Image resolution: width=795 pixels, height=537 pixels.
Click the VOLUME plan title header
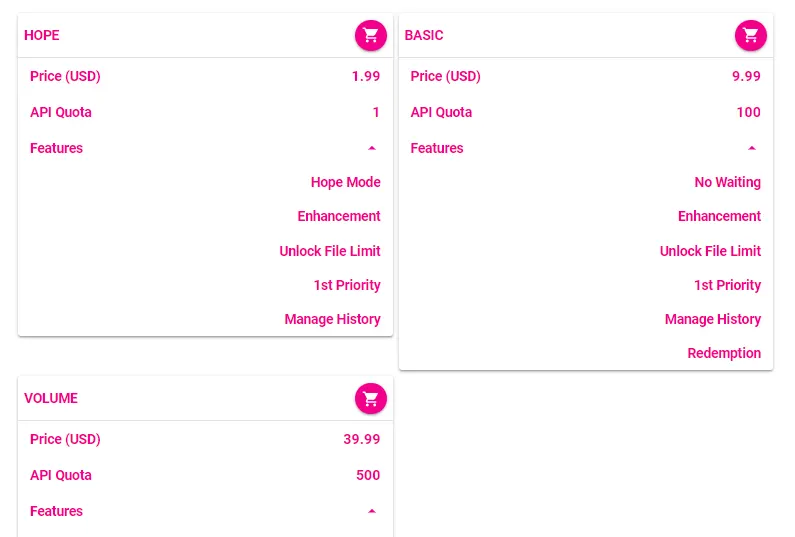[51, 398]
